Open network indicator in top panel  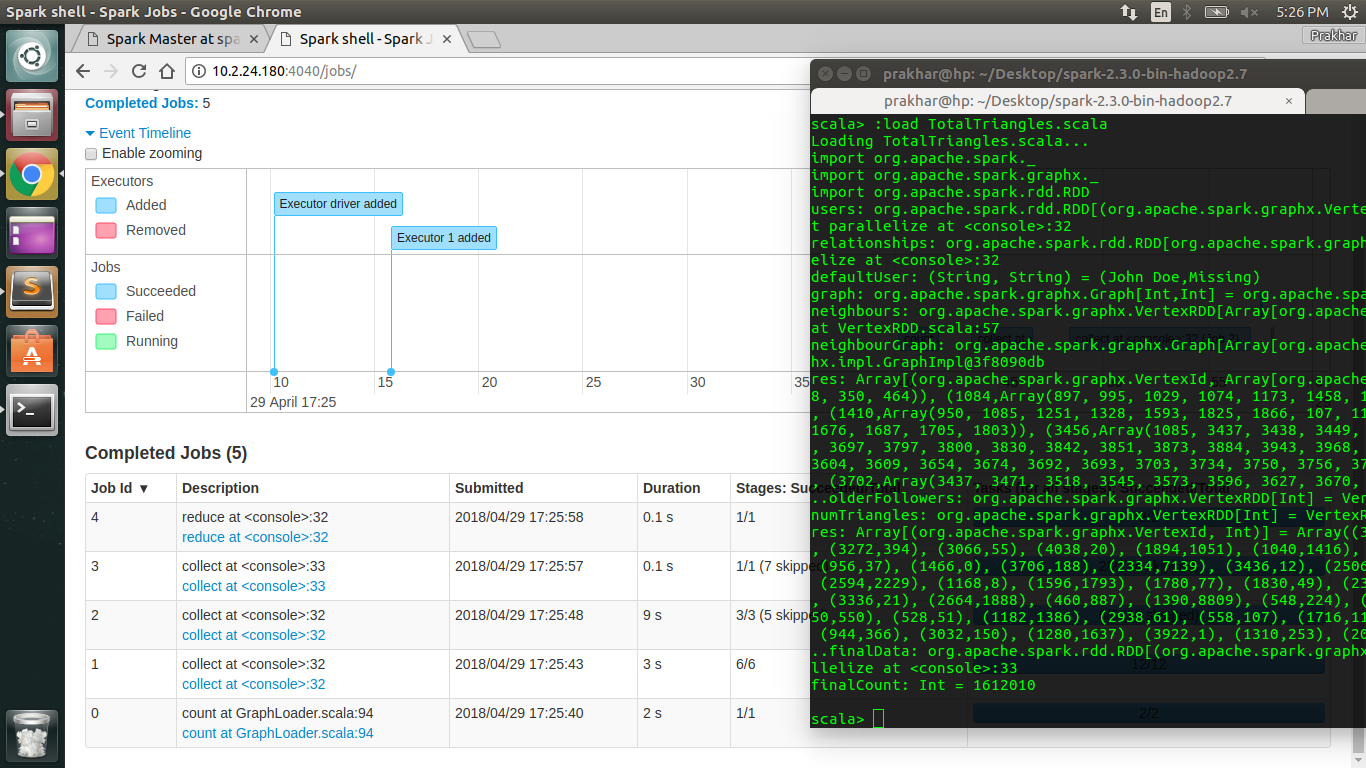coord(1129,12)
